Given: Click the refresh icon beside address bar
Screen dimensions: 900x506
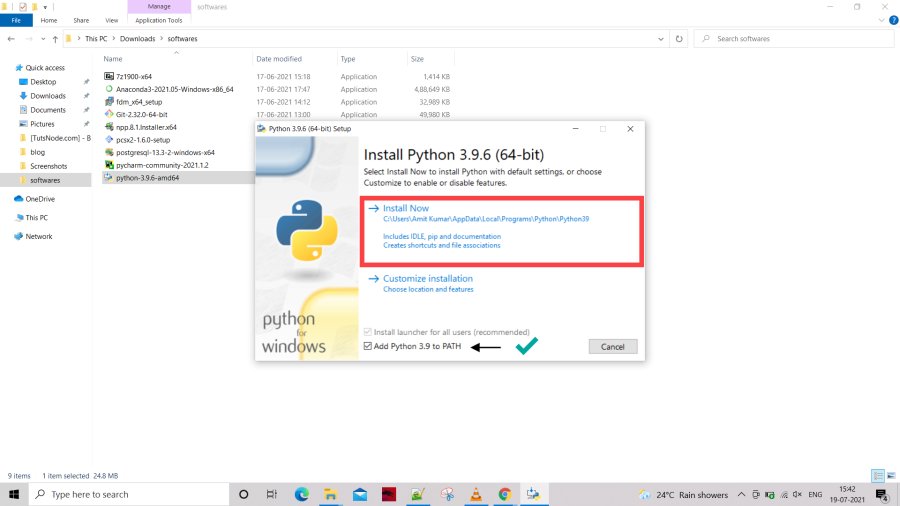Looking at the screenshot, I should tap(679, 39).
